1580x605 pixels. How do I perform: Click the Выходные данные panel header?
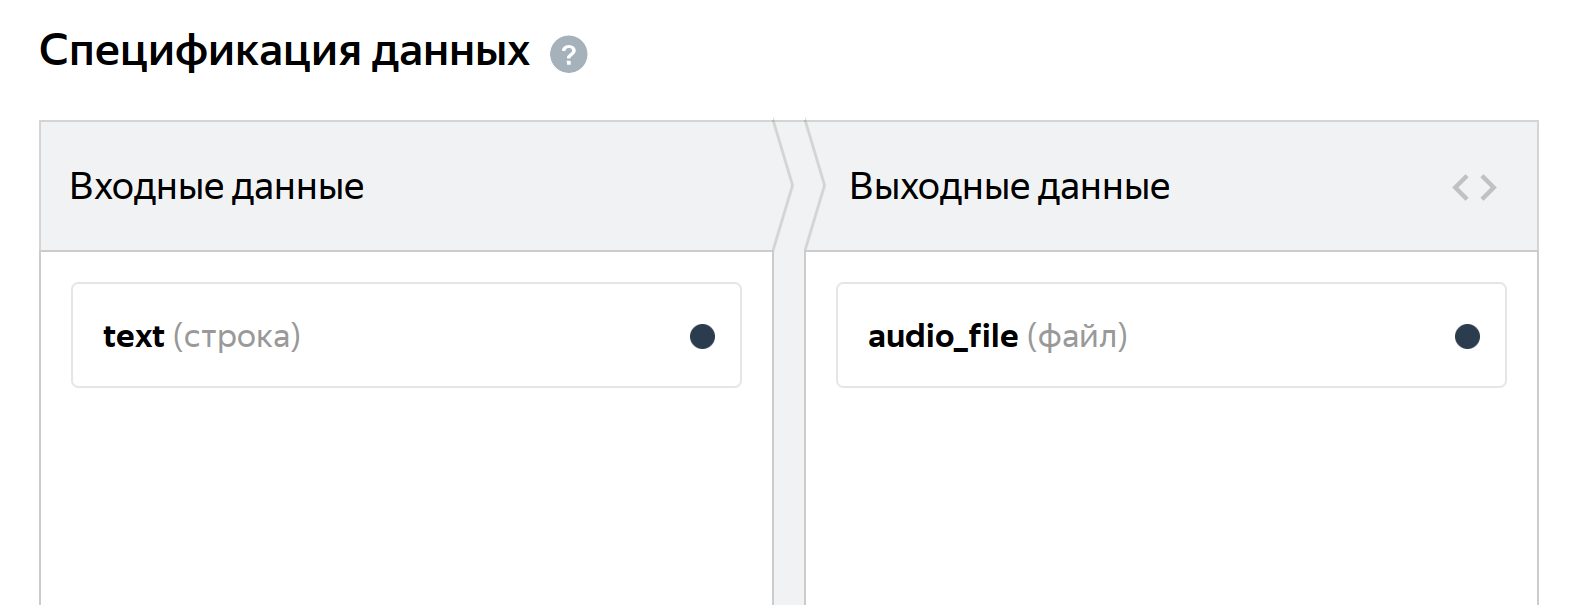[x=1171, y=186]
